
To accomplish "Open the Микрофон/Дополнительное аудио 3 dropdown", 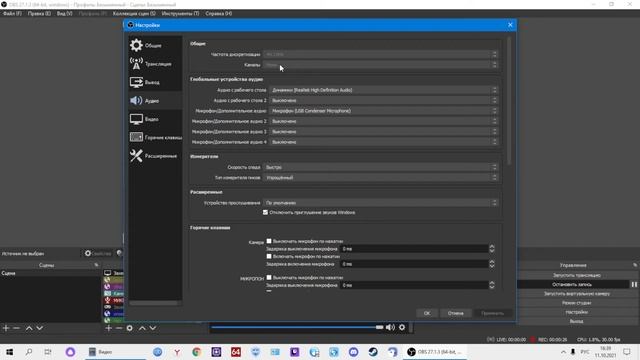I will [383, 131].
